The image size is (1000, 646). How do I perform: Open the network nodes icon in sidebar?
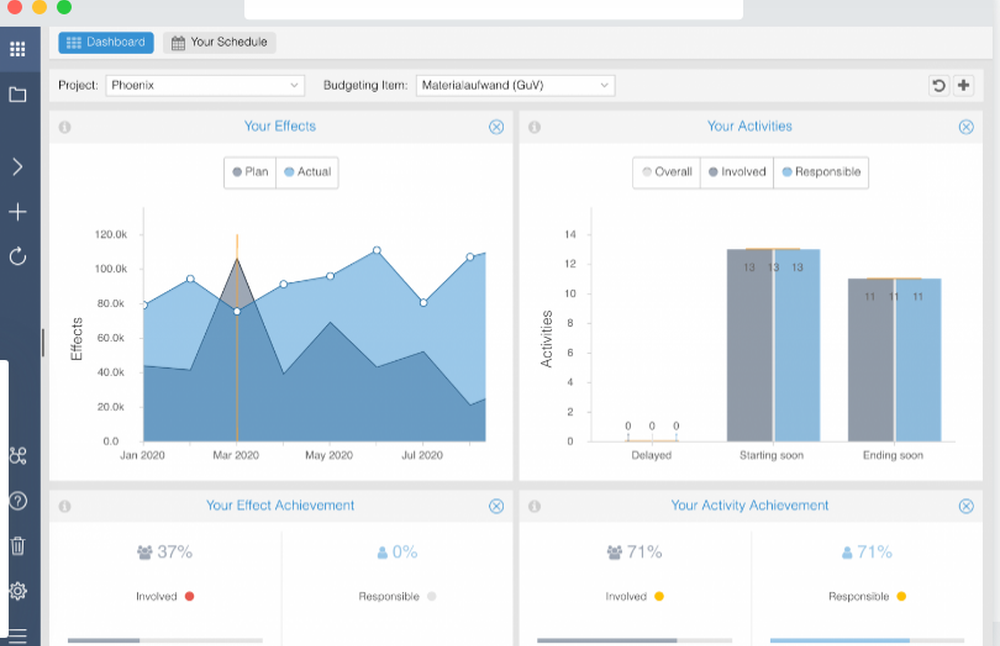tap(18, 455)
